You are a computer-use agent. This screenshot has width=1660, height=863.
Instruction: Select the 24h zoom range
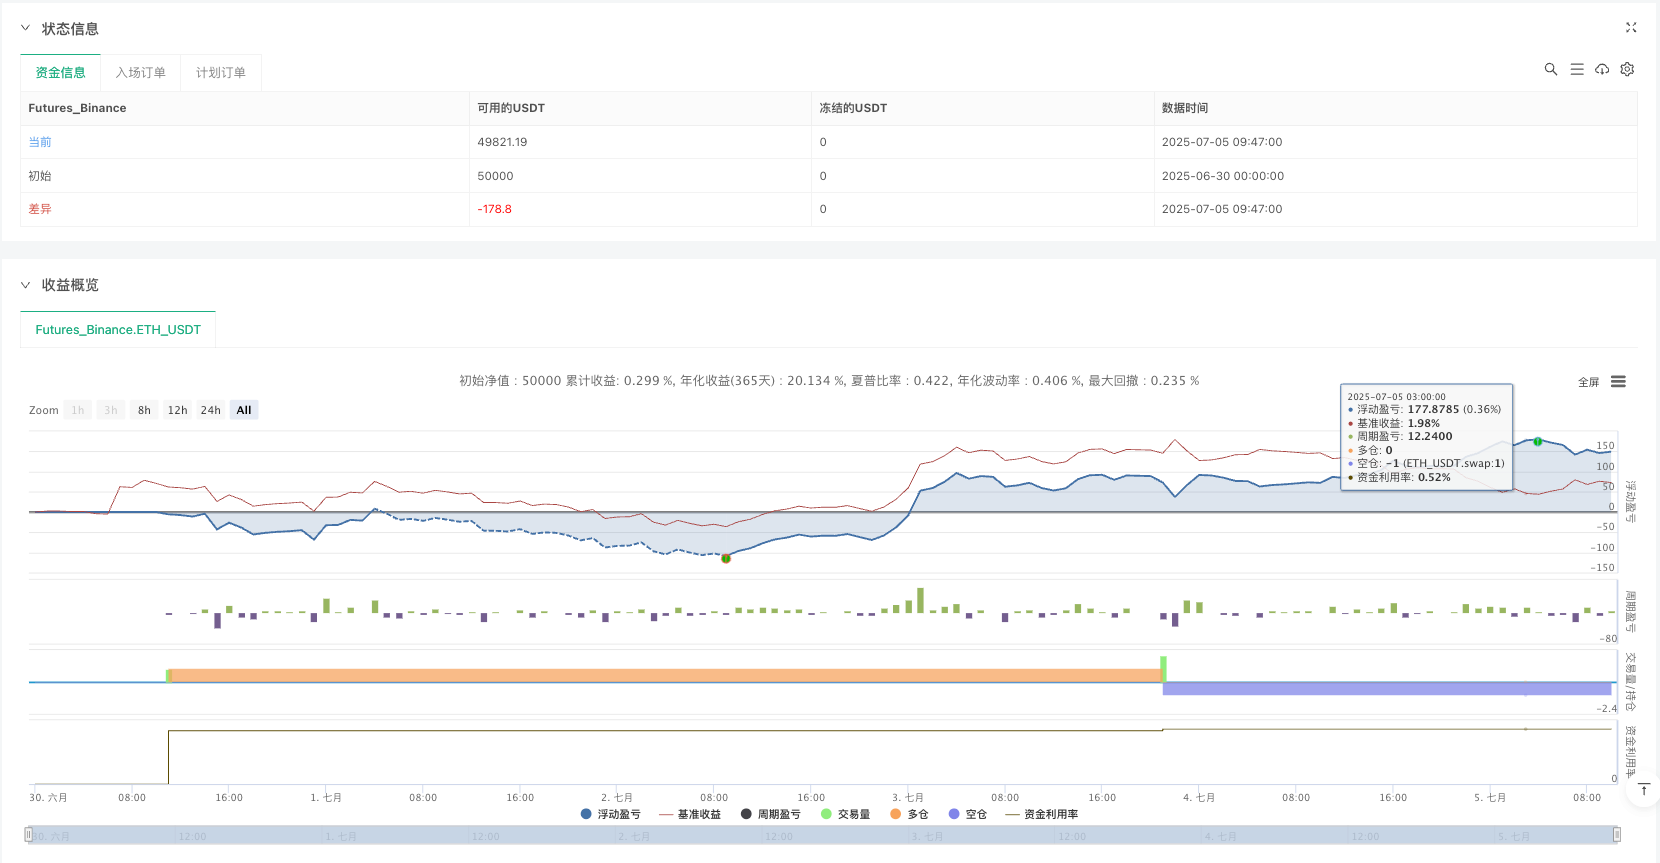pyautogui.click(x=210, y=410)
